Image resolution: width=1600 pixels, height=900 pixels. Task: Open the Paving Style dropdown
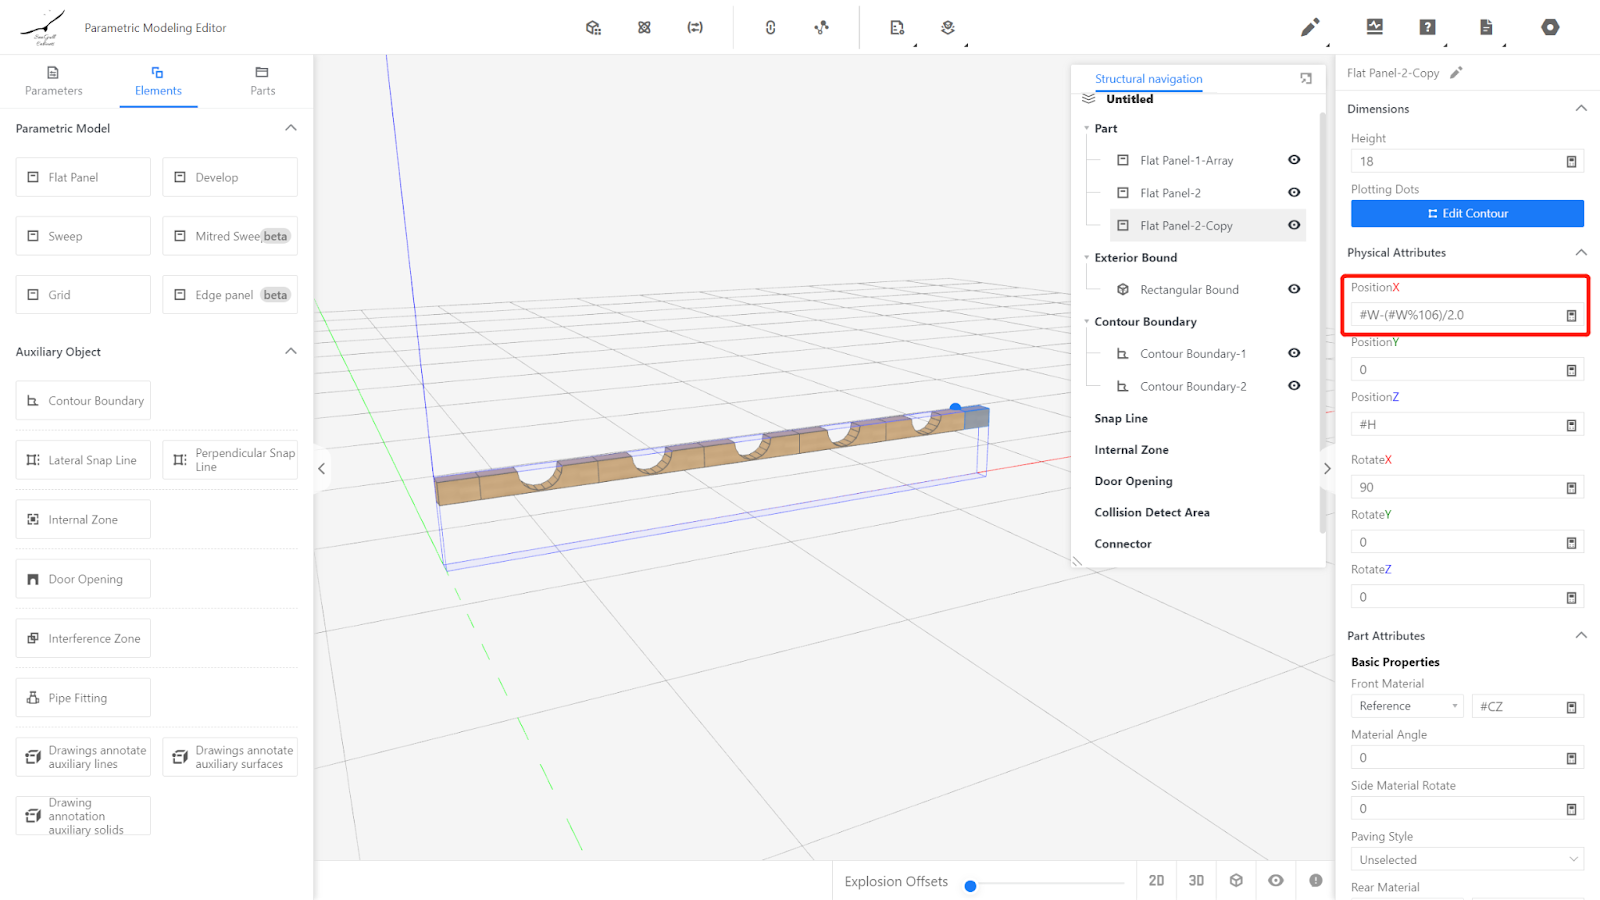point(1466,860)
